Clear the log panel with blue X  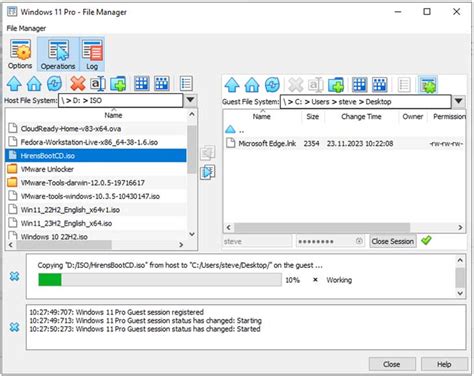click(x=14, y=327)
